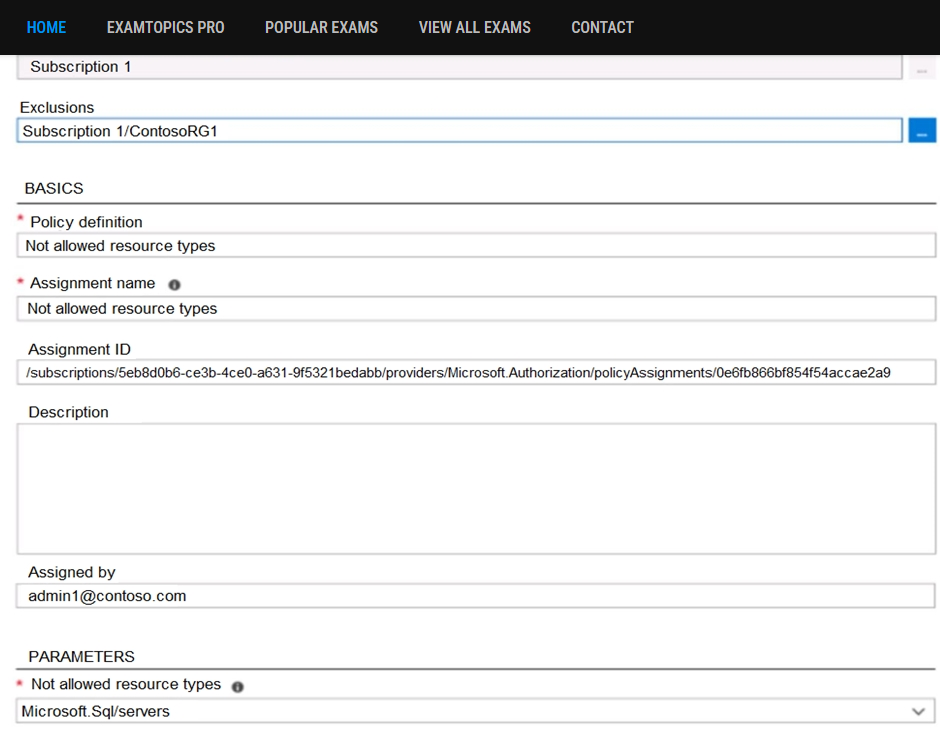The height and width of the screenshot is (733, 940).
Task: Open the Microsoft.Sql/servers dropdown
Action: click(x=476, y=711)
